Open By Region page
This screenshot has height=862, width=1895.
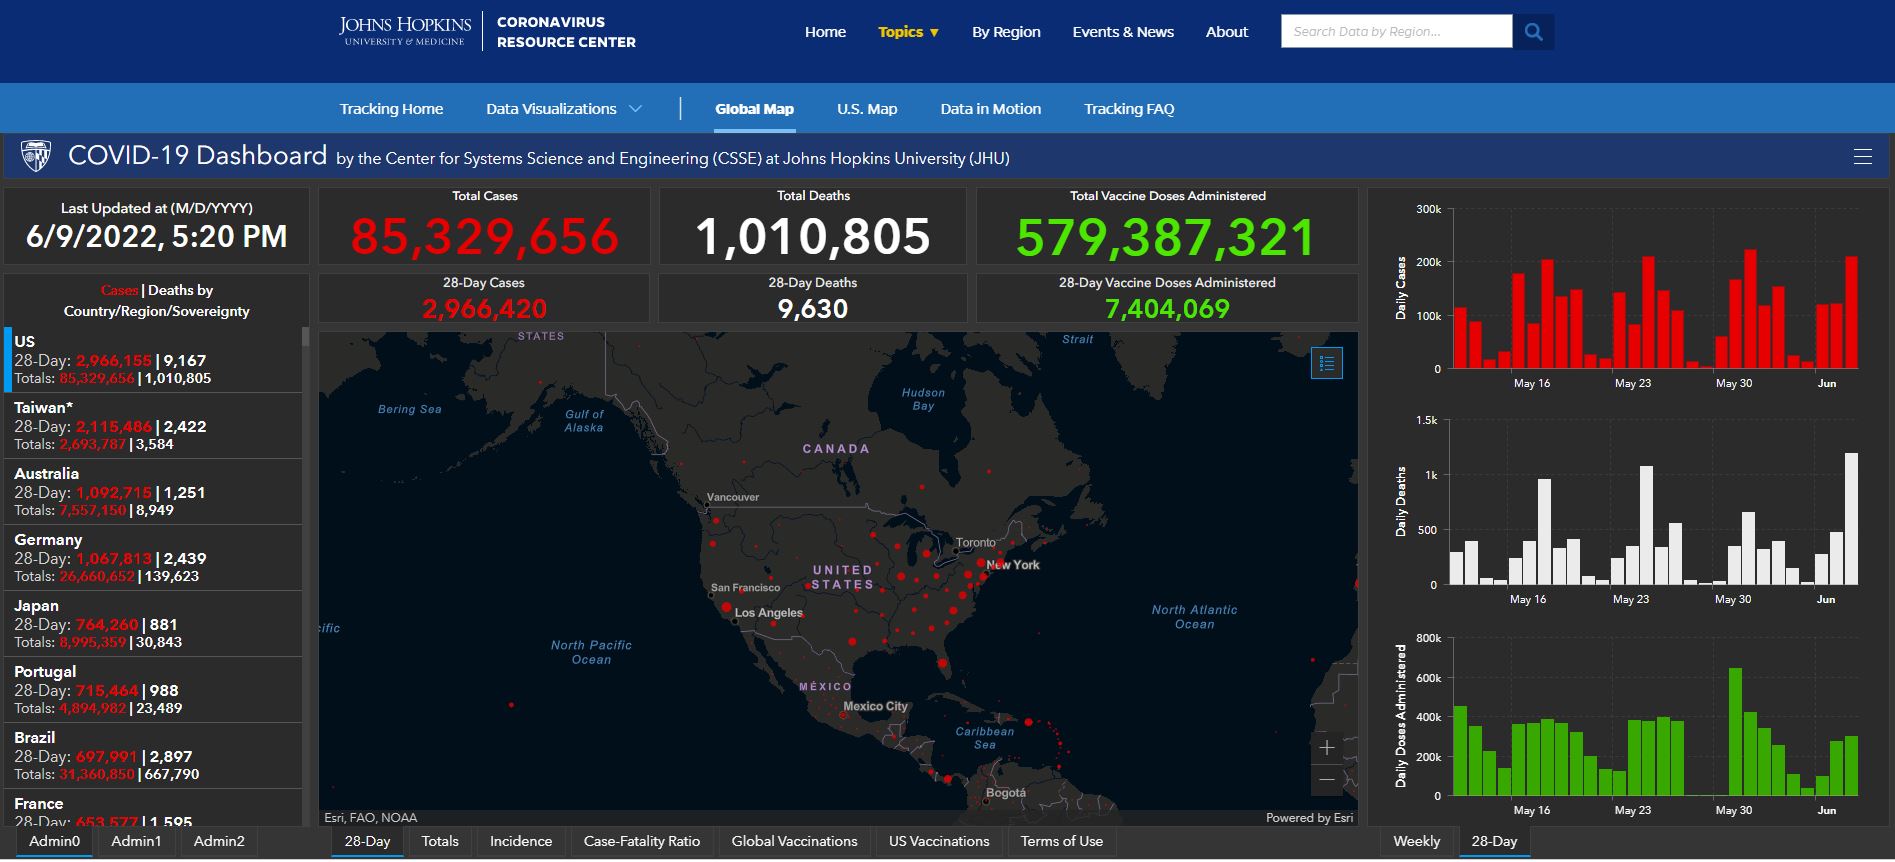pos(1006,32)
